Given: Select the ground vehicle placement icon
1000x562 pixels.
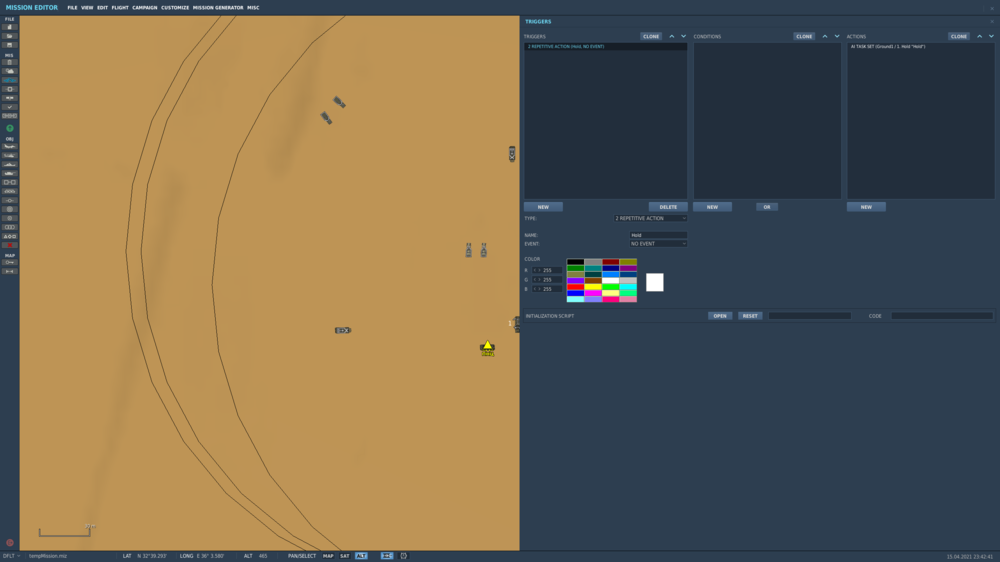Looking at the screenshot, I should [10, 174].
